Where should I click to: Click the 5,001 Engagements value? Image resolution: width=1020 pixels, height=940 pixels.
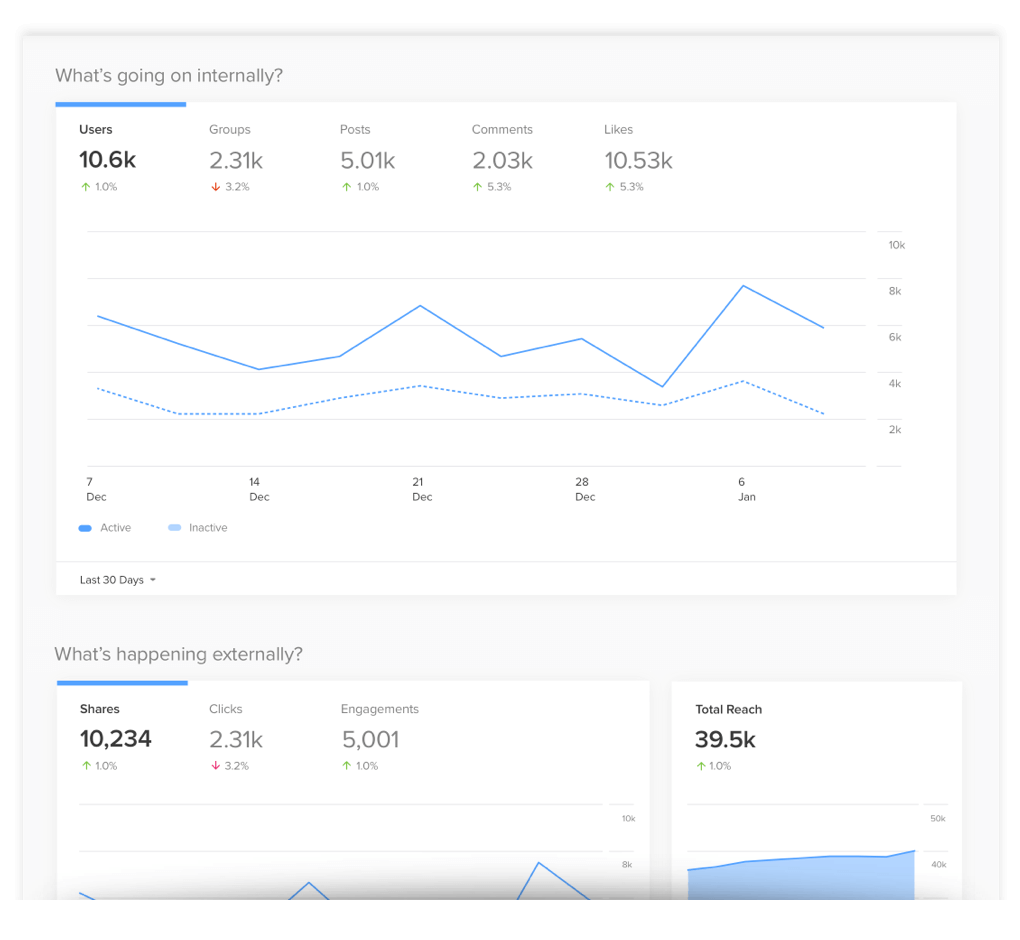point(370,740)
